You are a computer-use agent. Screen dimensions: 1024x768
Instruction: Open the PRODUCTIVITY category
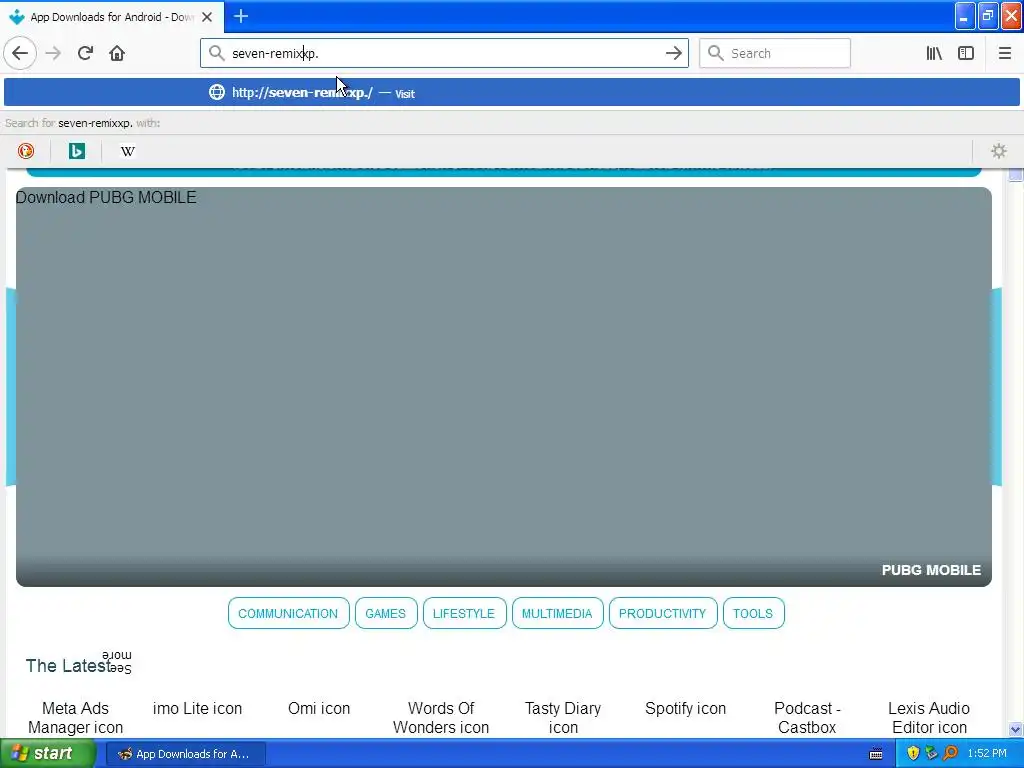pos(662,613)
